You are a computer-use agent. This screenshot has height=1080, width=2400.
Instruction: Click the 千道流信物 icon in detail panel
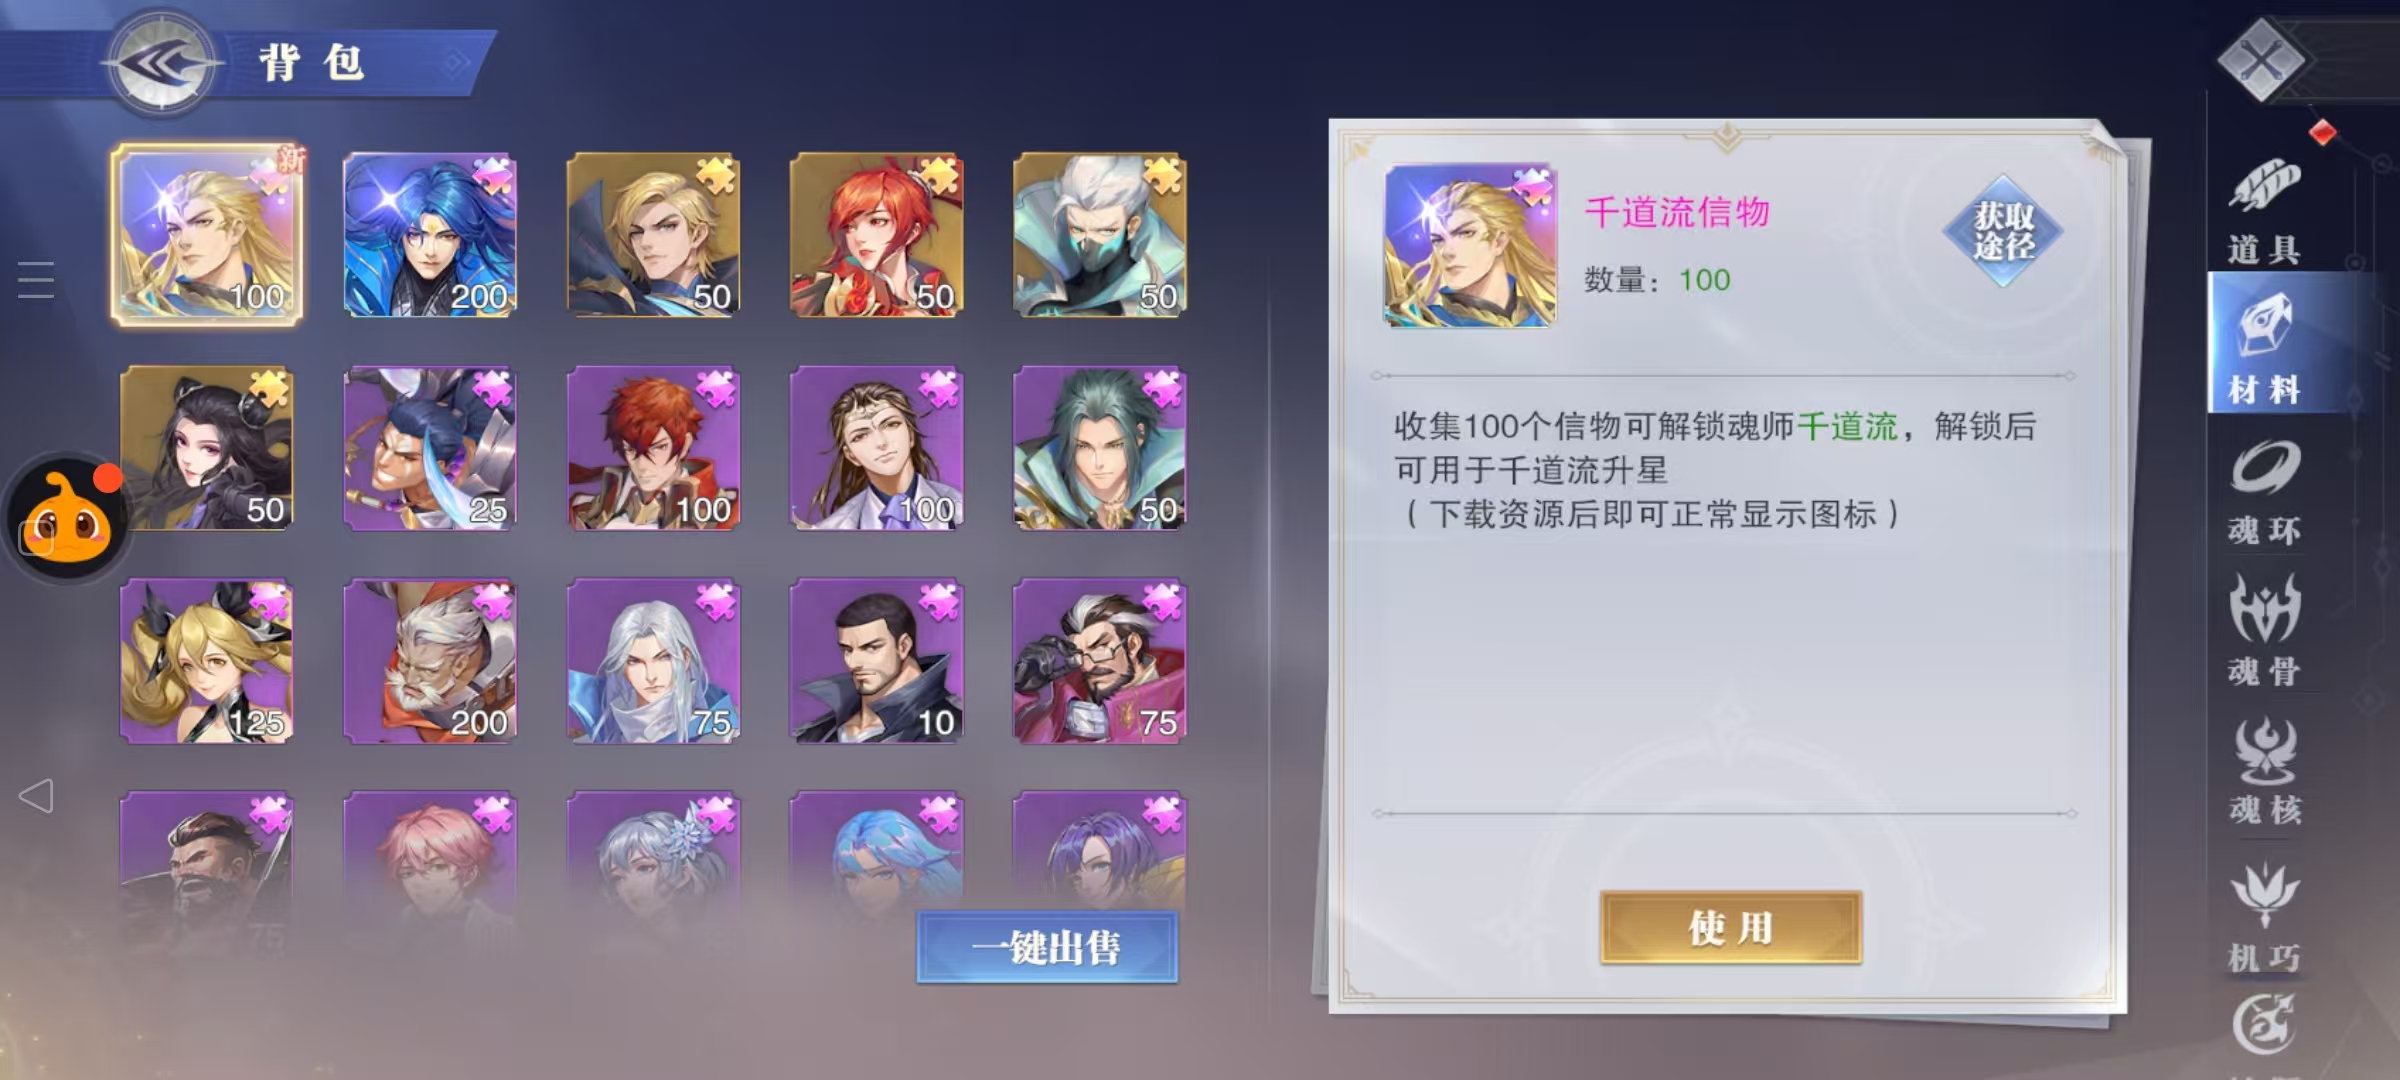[x=1470, y=246]
